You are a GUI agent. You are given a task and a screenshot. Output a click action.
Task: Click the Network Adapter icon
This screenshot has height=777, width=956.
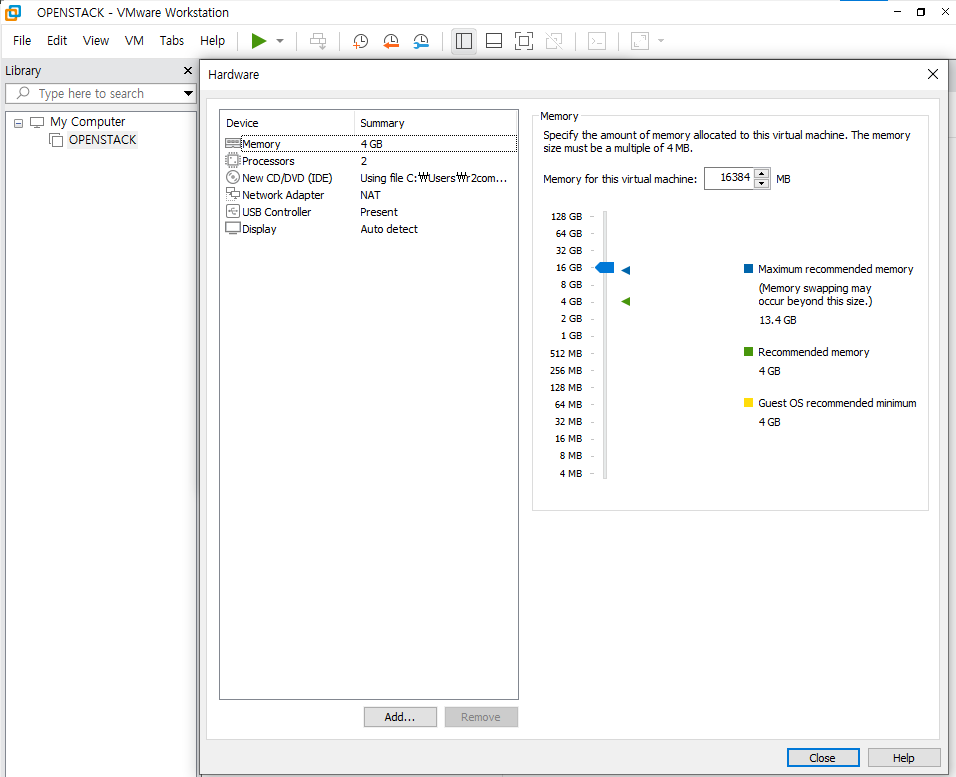[x=232, y=194]
